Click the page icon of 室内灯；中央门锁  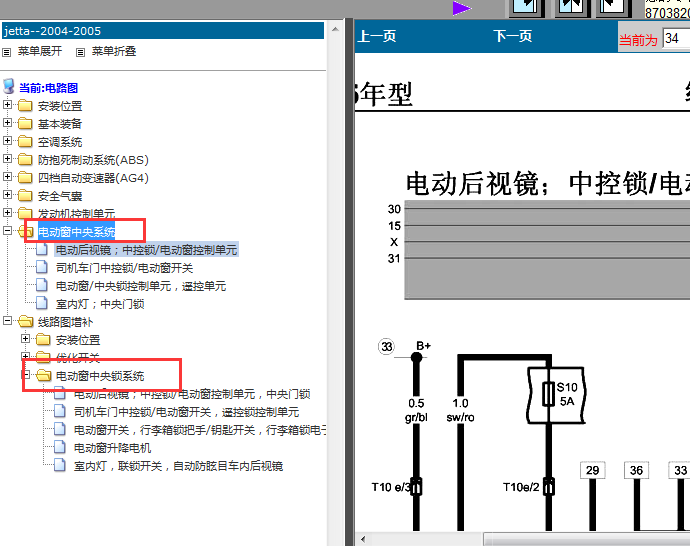tap(42, 304)
